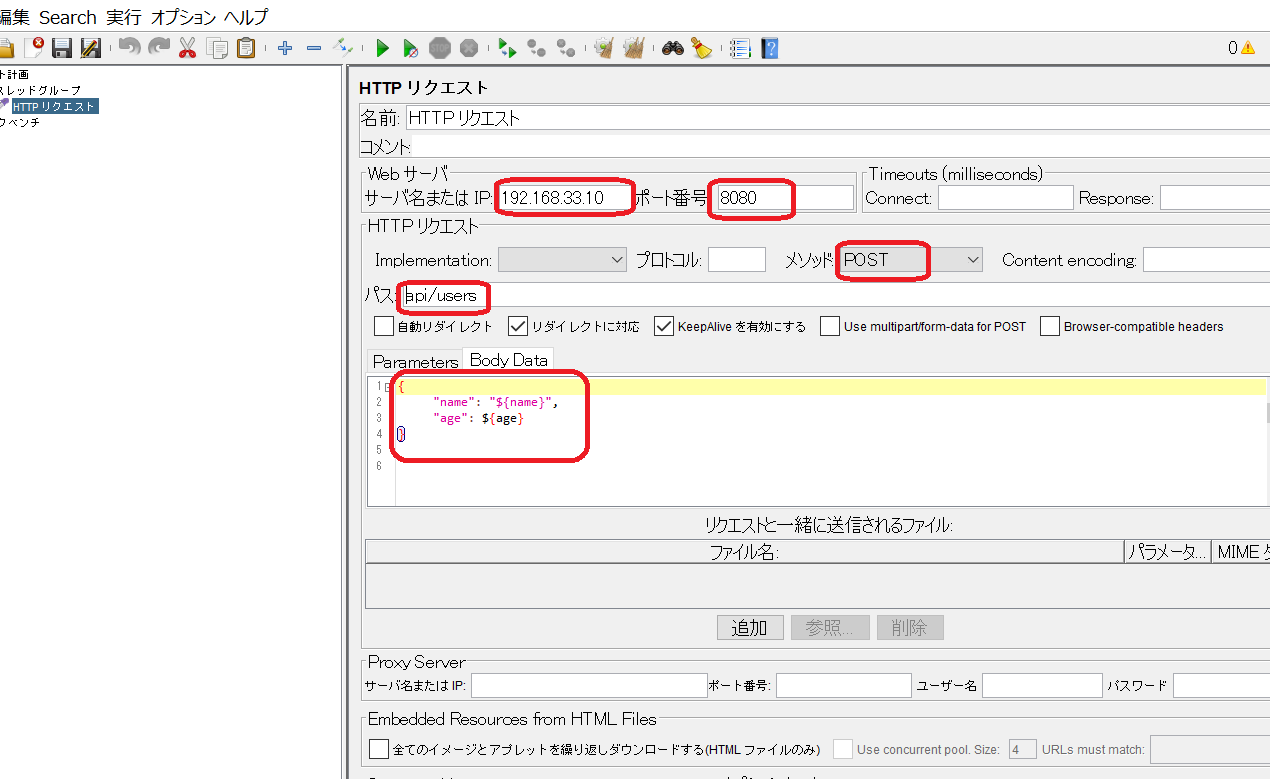Click the 名前 input field
This screenshot has height=779, width=1270.
click(838, 118)
